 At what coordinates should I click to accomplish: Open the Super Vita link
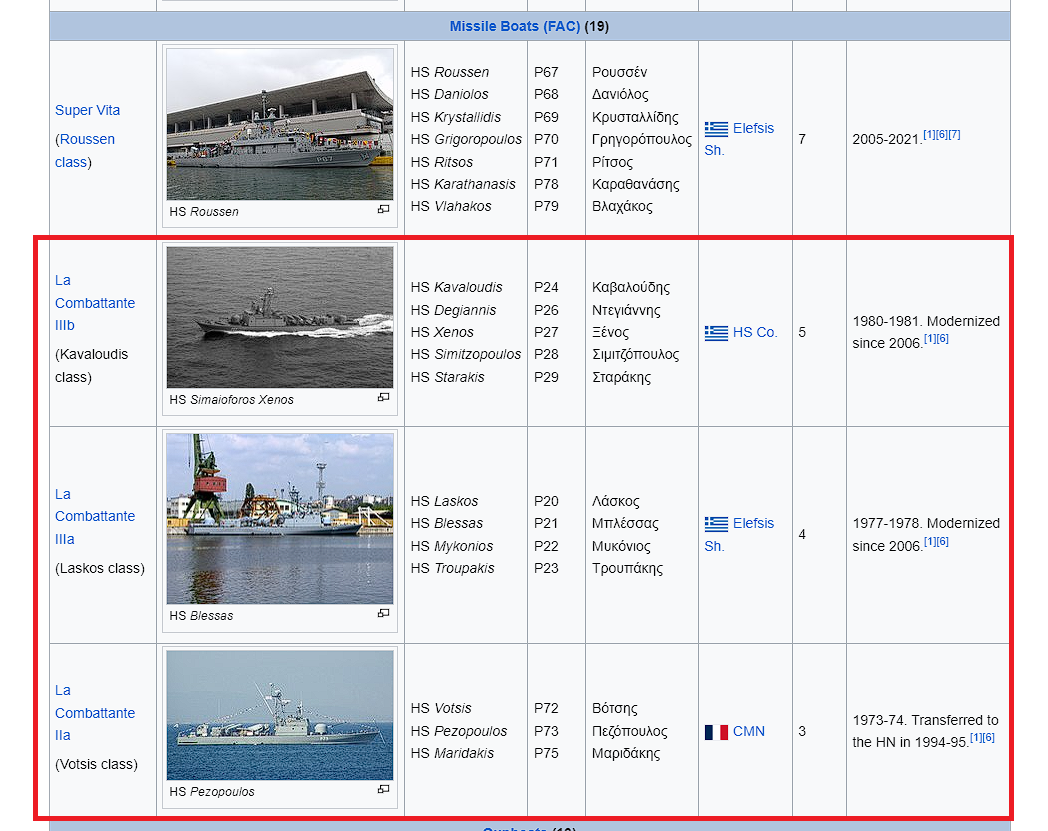tap(88, 110)
